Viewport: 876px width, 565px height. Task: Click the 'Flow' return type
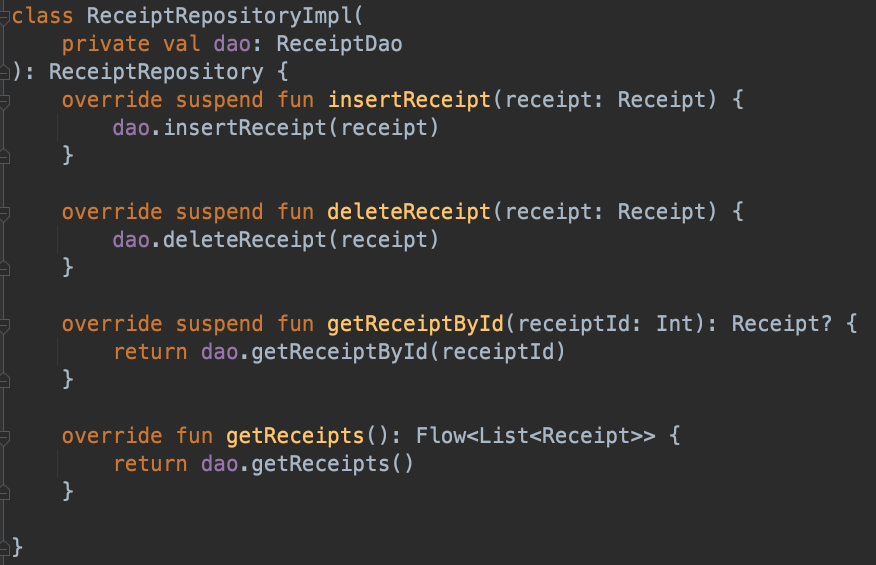tap(441, 435)
